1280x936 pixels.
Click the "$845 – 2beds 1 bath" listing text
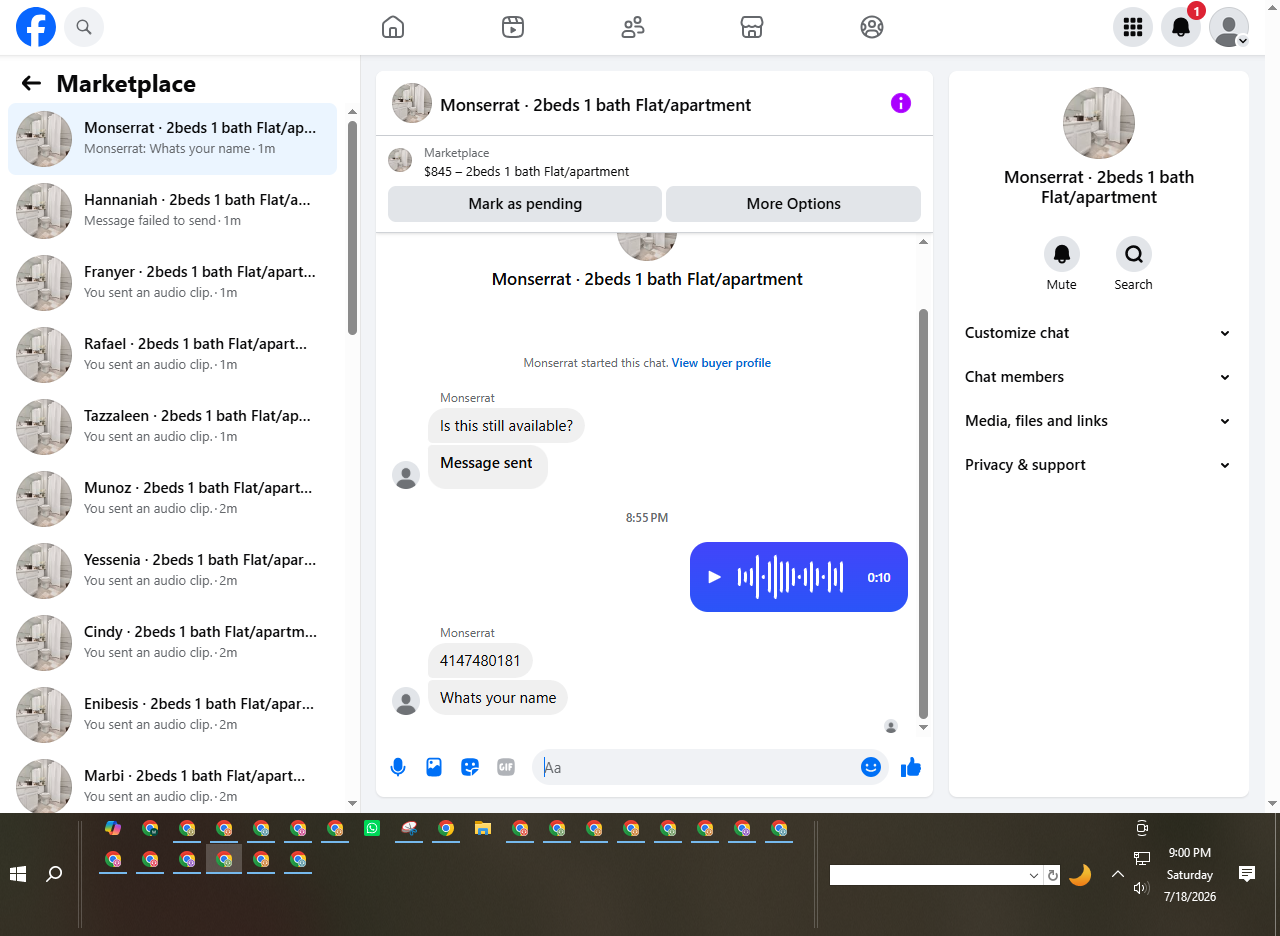(x=527, y=171)
